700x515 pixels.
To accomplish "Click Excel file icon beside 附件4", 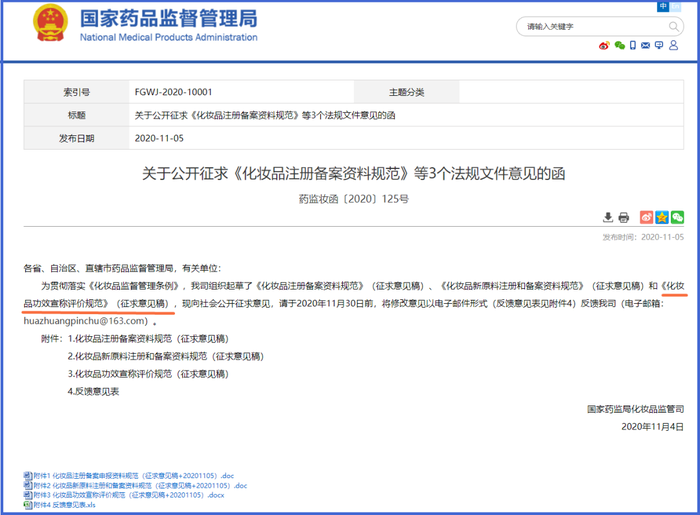I will point(28,505).
